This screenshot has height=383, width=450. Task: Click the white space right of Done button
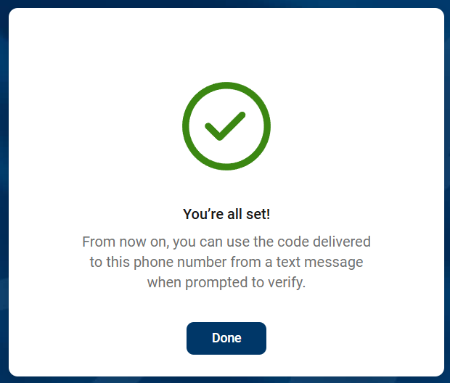click(x=355, y=338)
